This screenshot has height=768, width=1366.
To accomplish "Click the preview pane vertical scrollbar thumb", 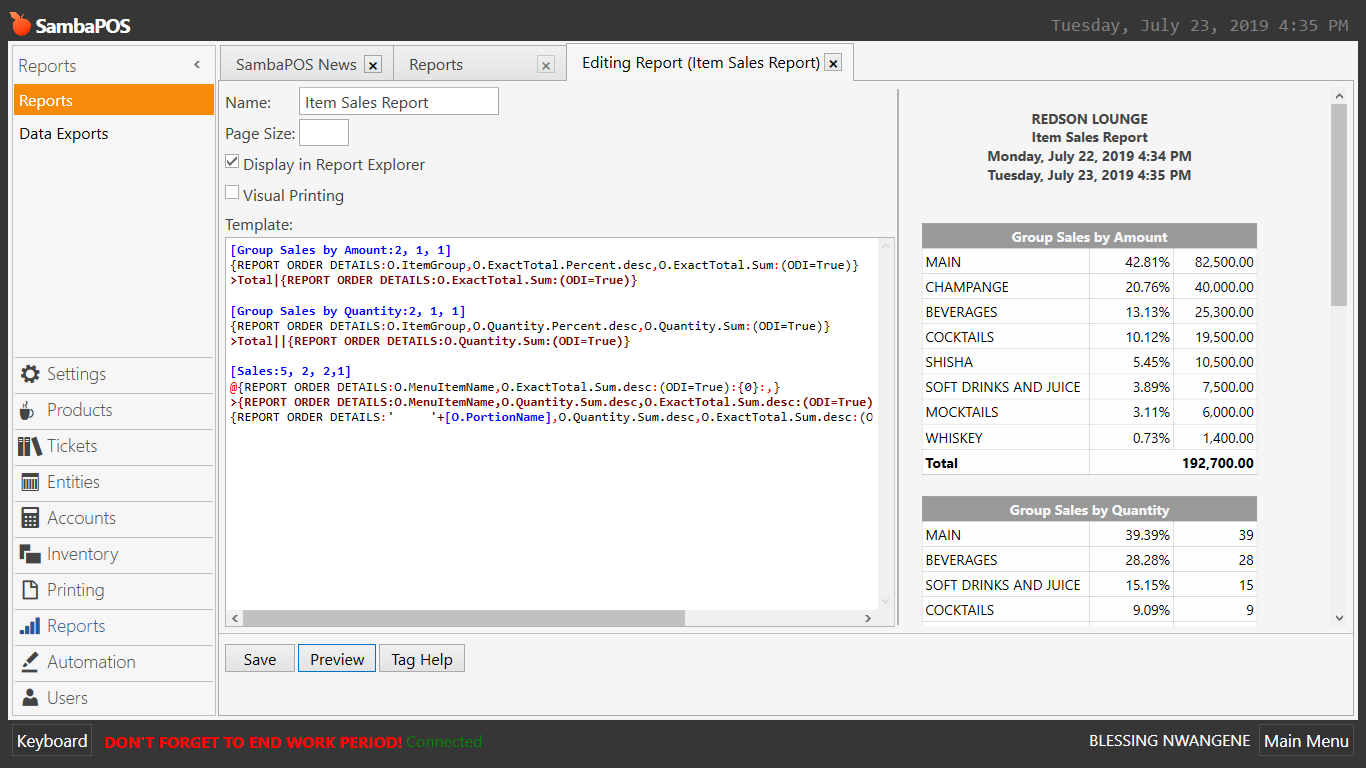I will tap(1340, 205).
